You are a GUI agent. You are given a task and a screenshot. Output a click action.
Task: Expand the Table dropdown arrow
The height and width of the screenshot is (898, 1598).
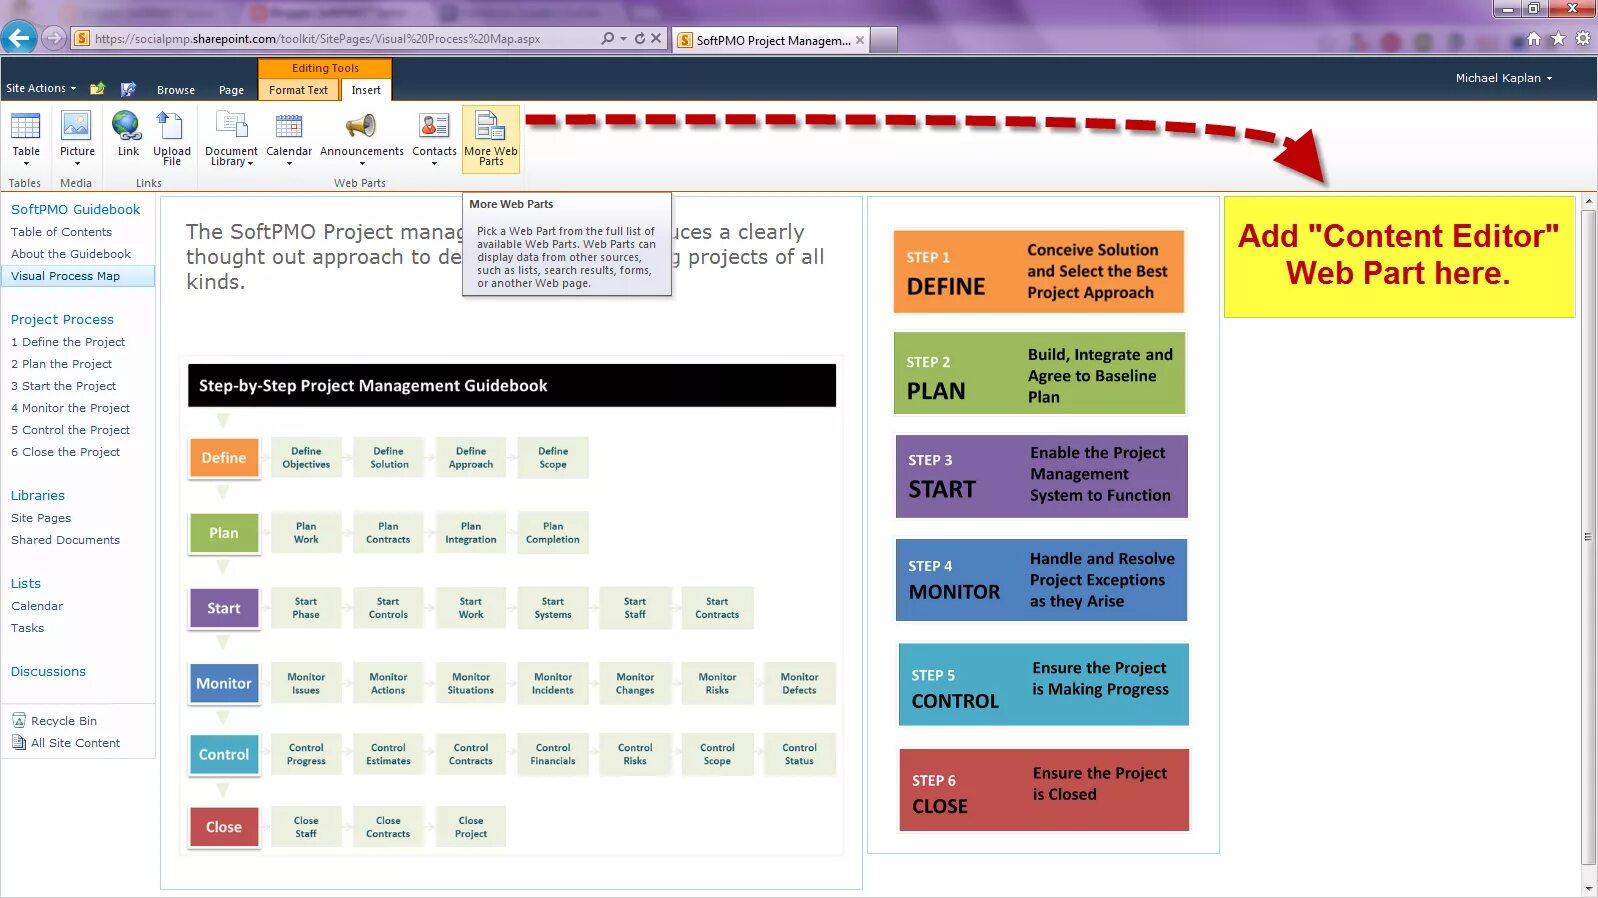click(26, 164)
